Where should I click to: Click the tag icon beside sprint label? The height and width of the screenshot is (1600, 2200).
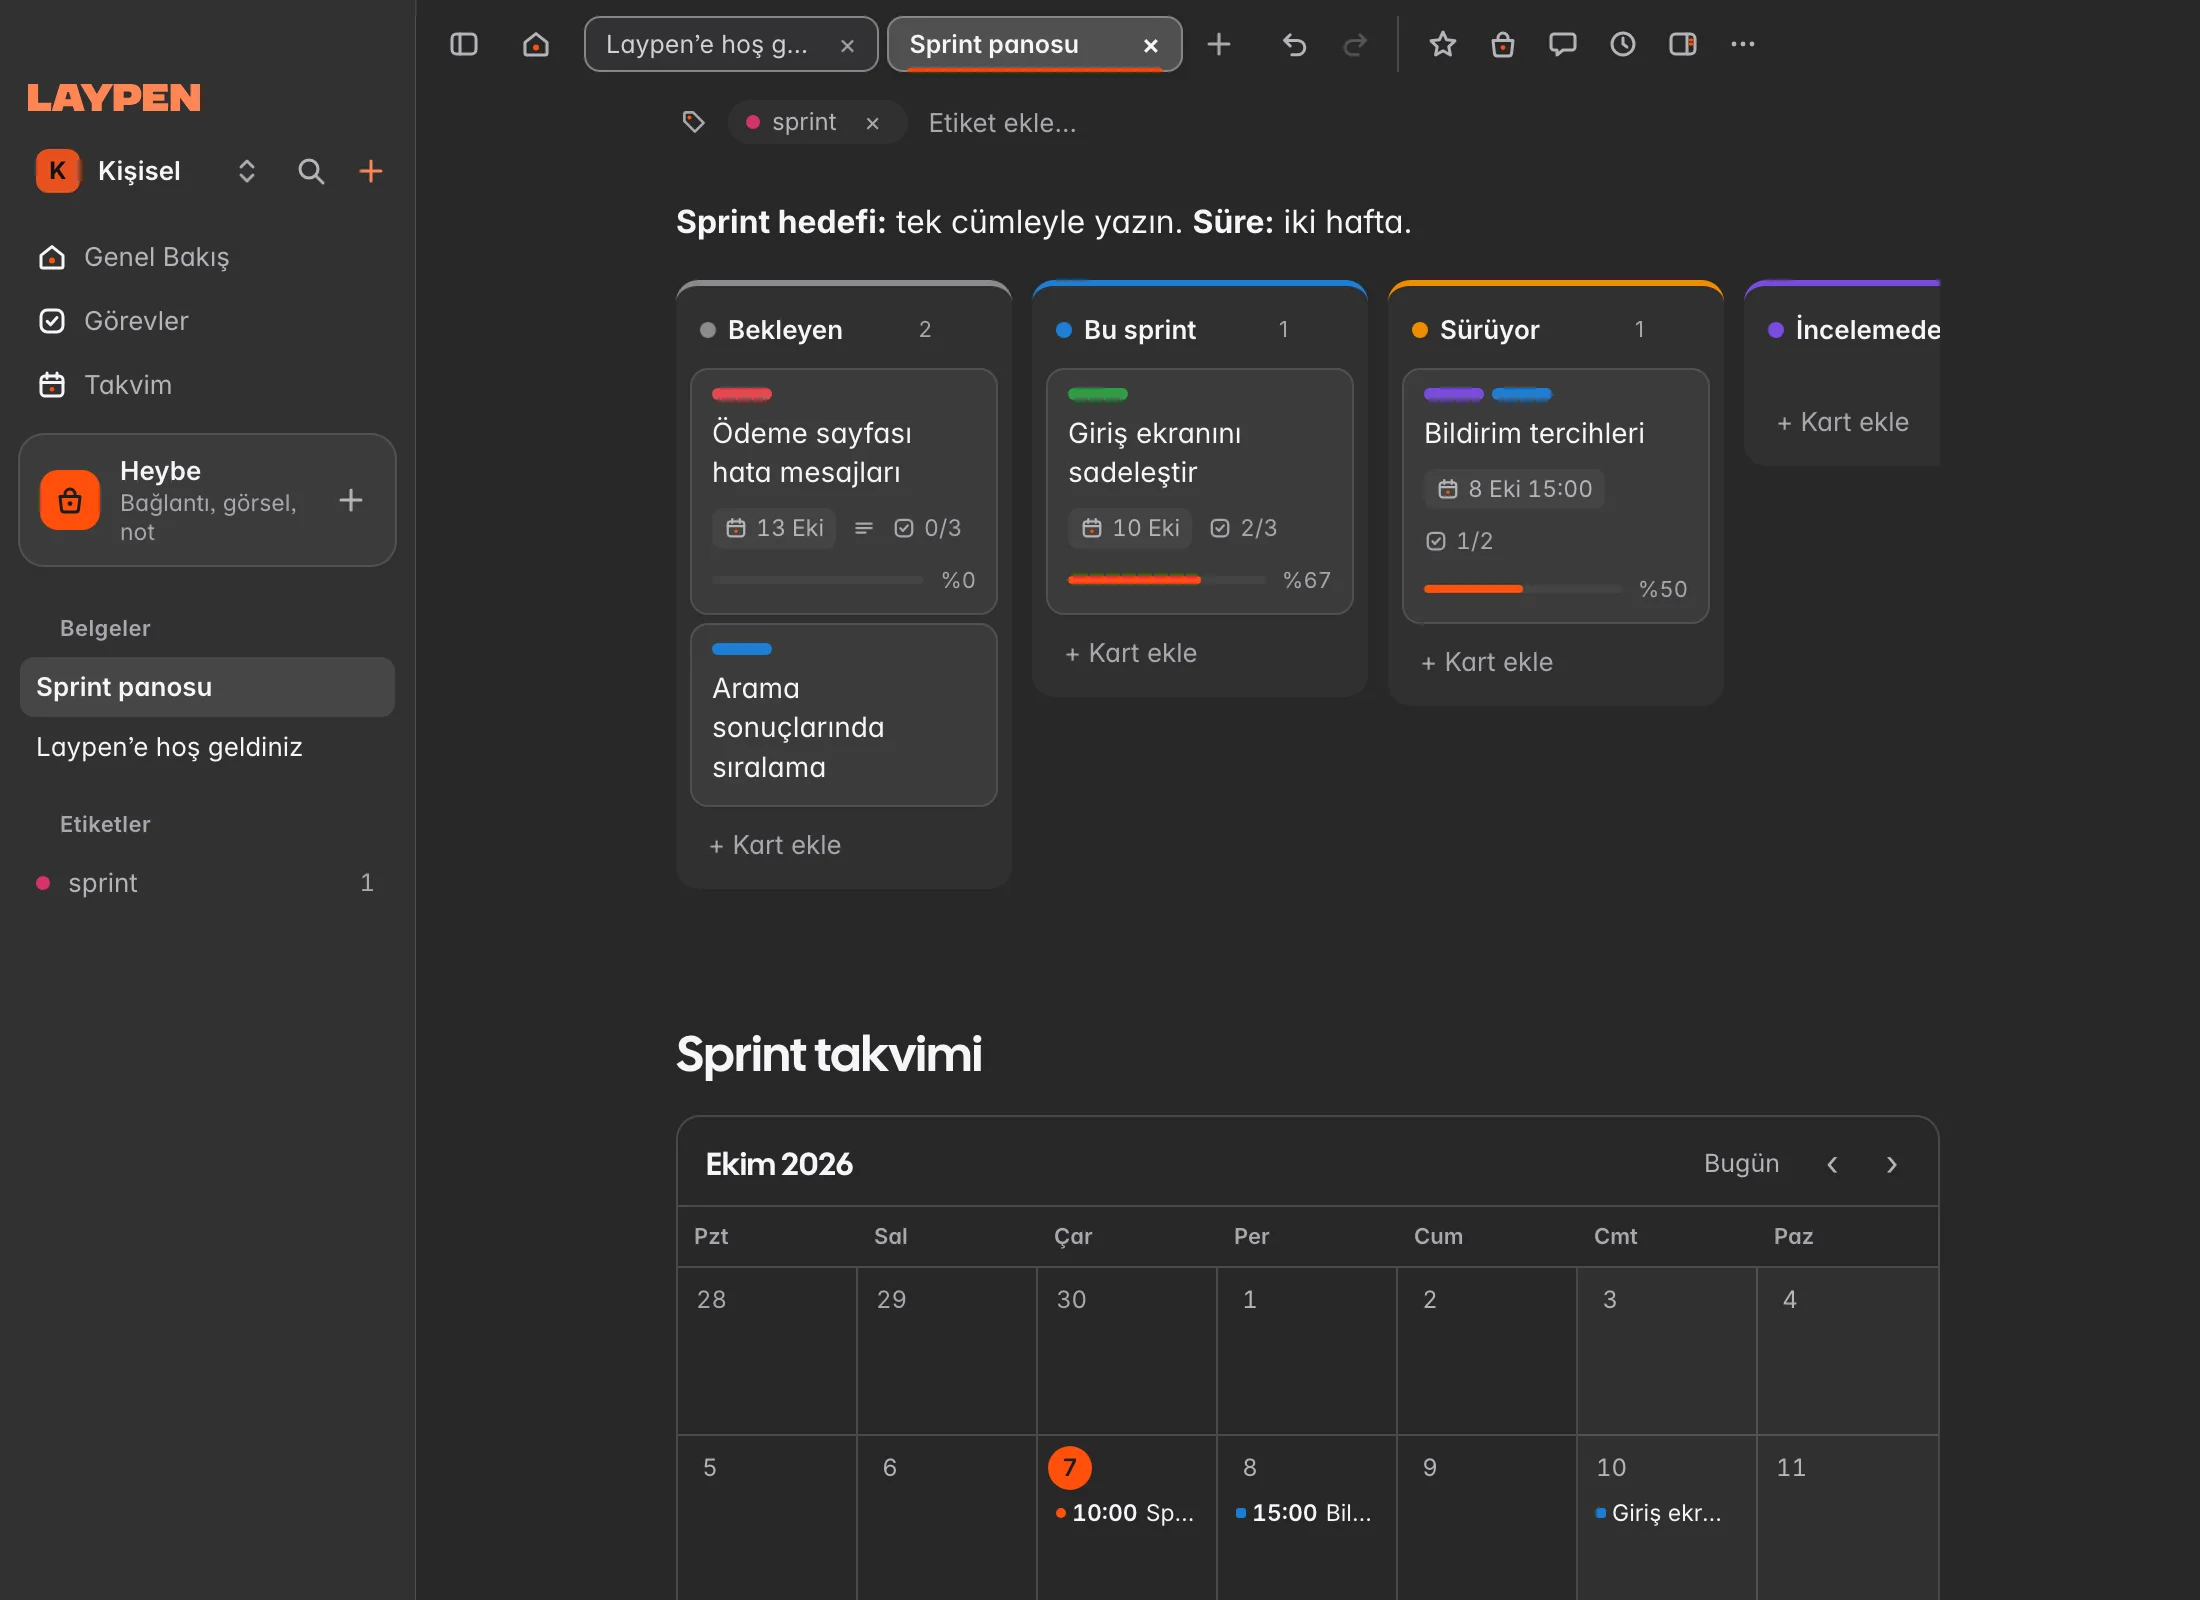pos(693,122)
